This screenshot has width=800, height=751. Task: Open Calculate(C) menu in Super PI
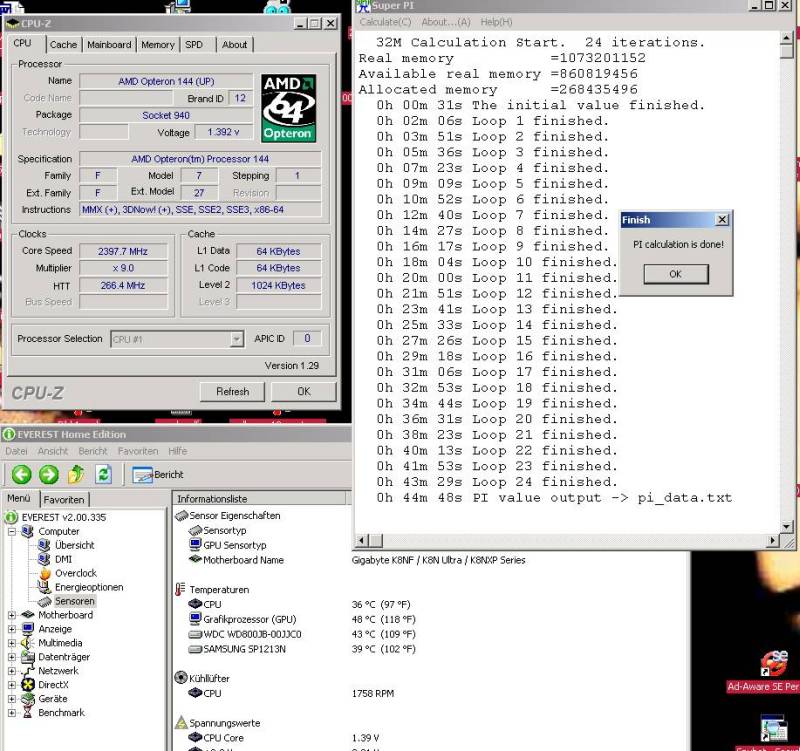click(385, 22)
